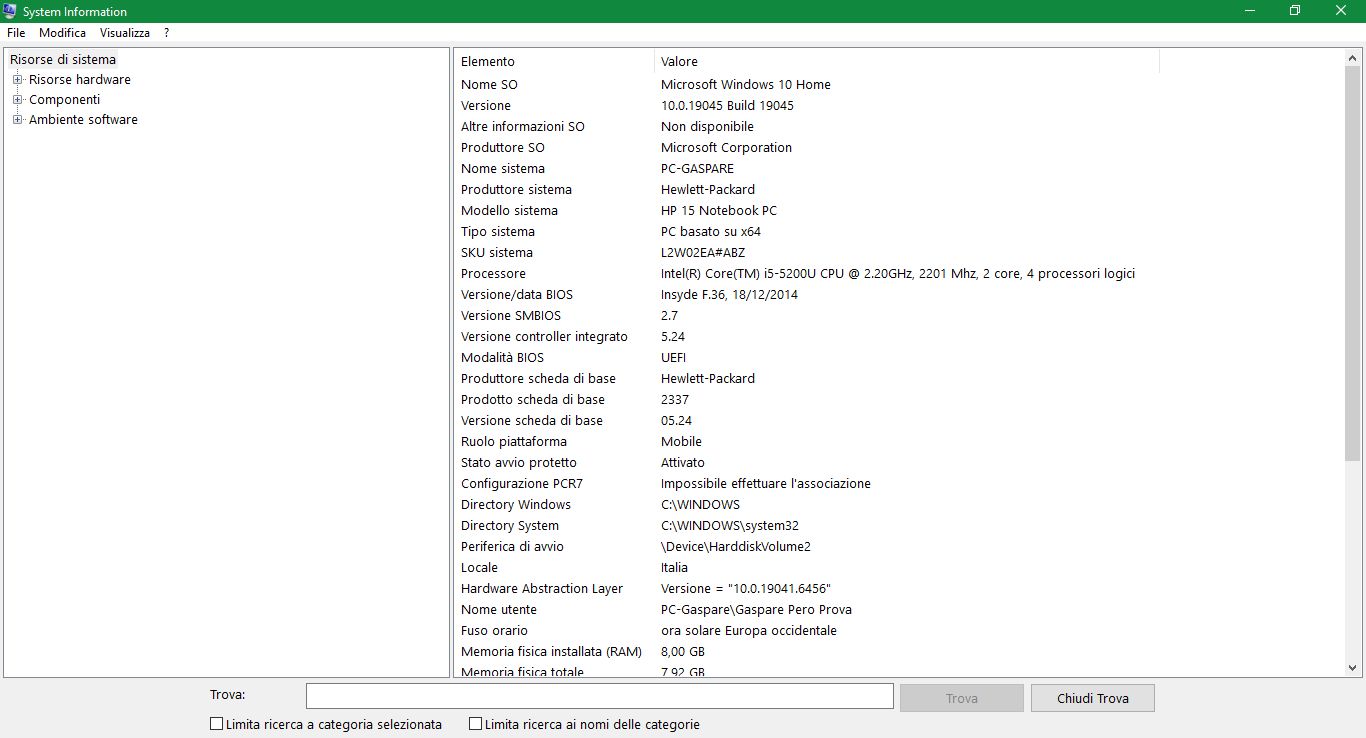This screenshot has width=1366, height=738.
Task: Select the Risorse hardware tree item
Action: (80, 80)
